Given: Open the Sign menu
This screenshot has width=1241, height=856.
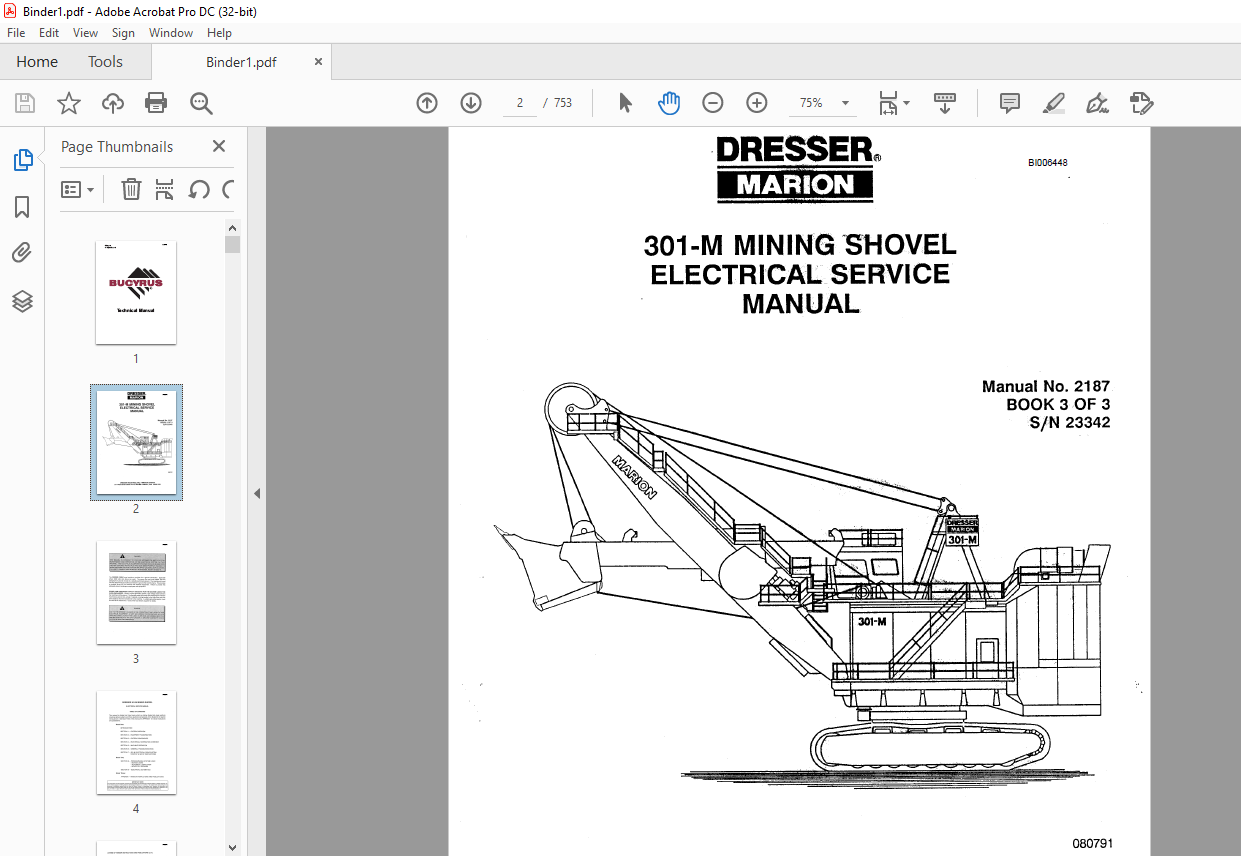Looking at the screenshot, I should 124,33.
